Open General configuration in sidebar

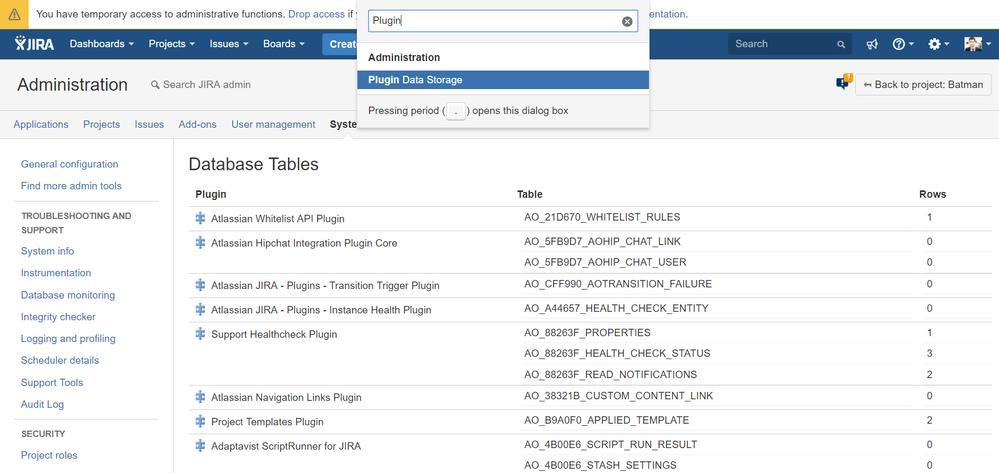point(69,164)
